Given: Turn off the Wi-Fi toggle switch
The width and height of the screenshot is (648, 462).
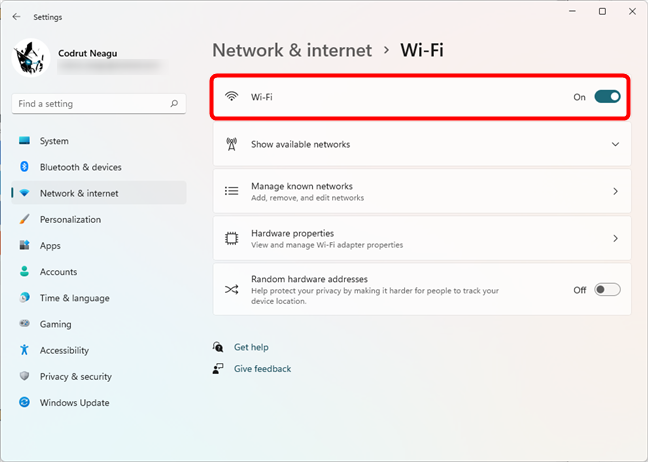Looking at the screenshot, I should (607, 97).
